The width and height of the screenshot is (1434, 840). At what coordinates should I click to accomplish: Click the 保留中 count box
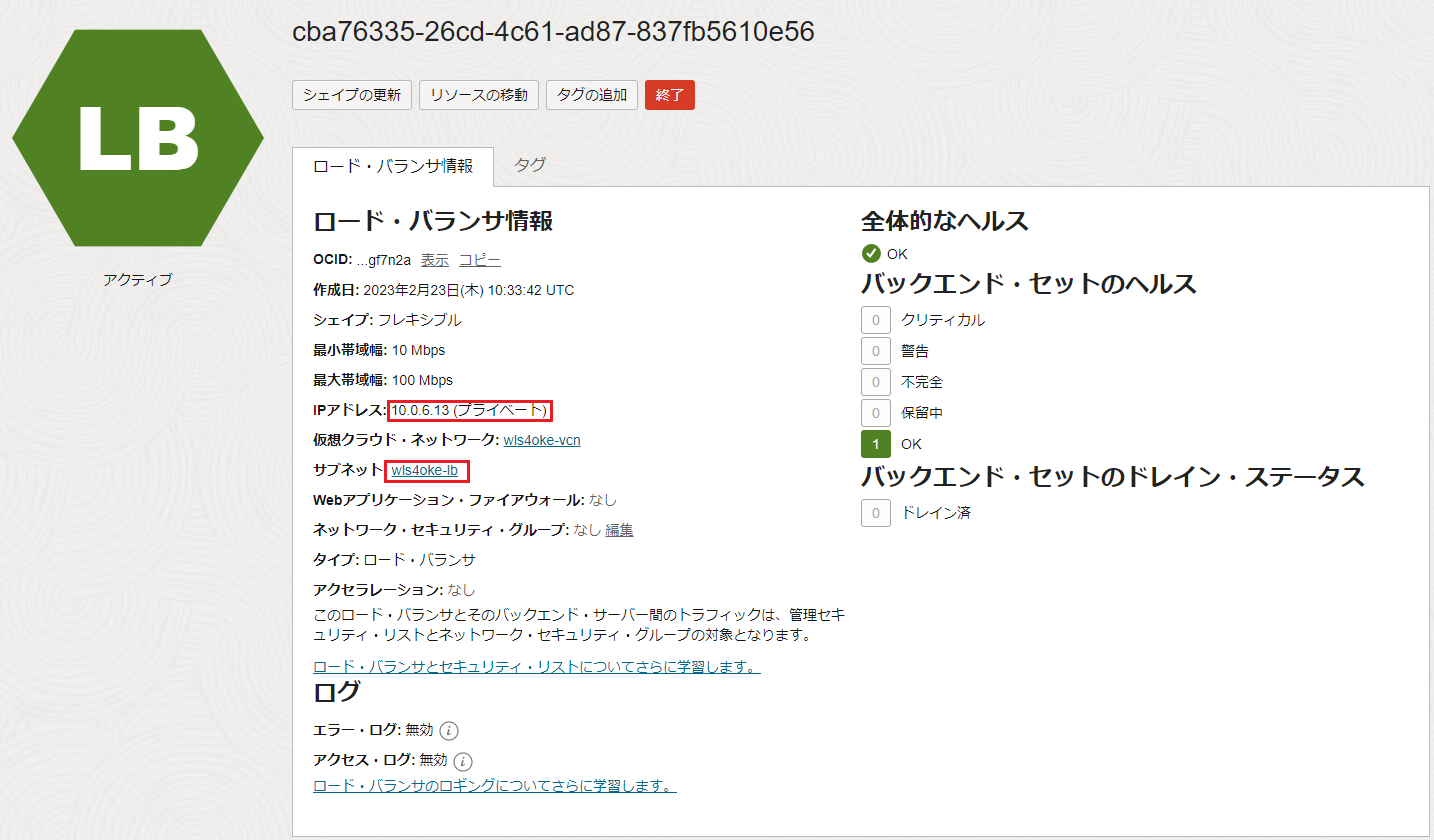876,413
